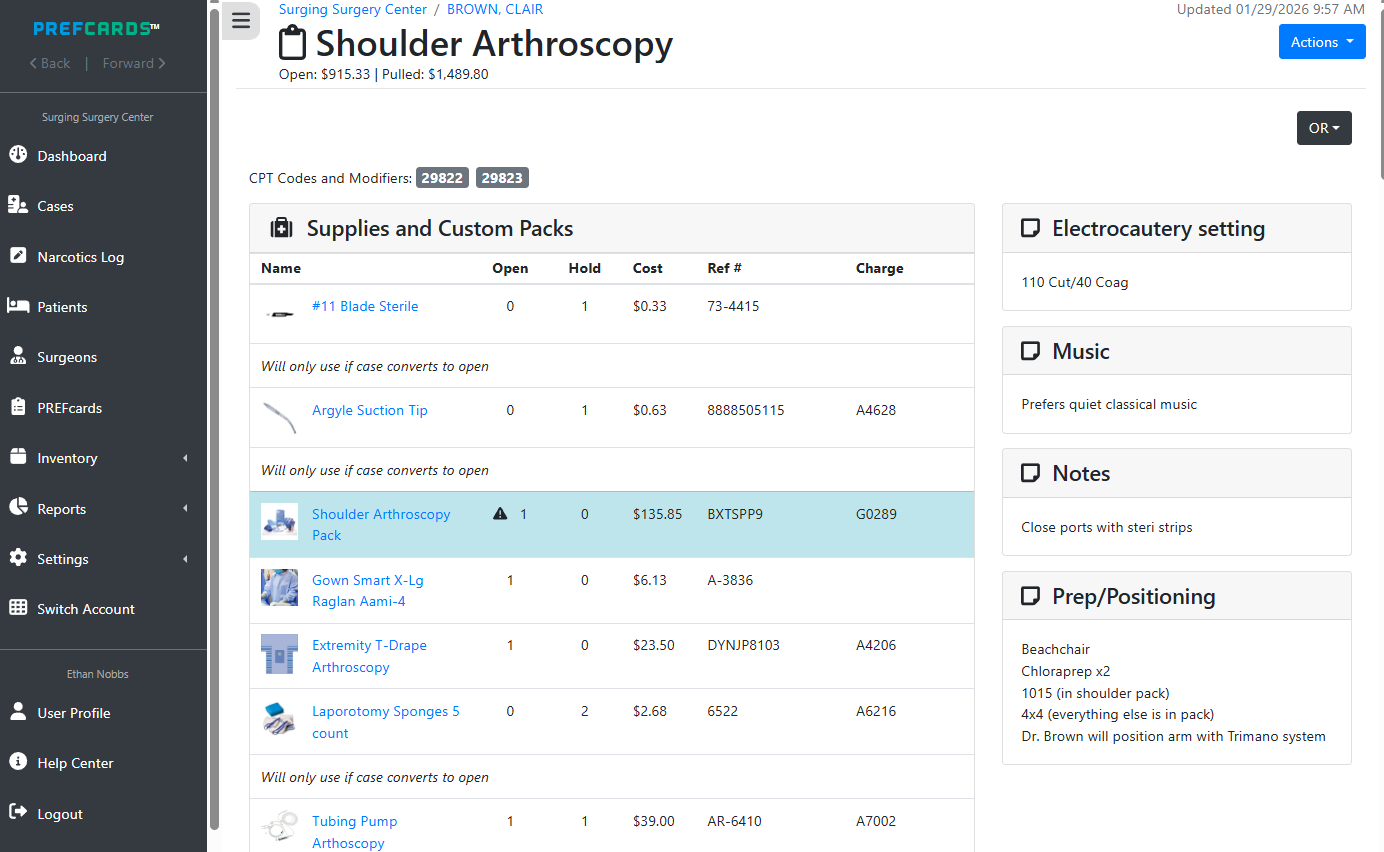The image size is (1384, 852).
Task: Open the Surgeons section
Action: (67, 357)
